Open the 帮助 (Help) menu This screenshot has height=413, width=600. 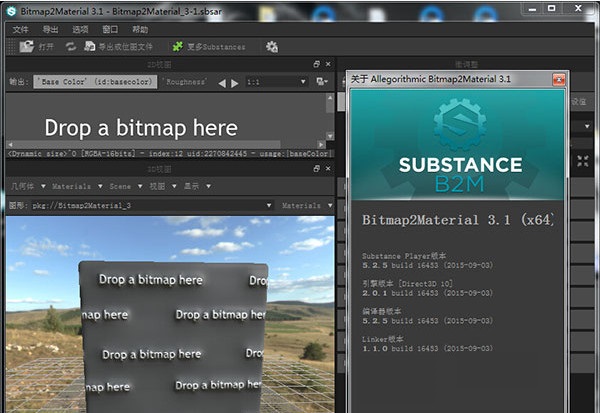pyautogui.click(x=140, y=30)
